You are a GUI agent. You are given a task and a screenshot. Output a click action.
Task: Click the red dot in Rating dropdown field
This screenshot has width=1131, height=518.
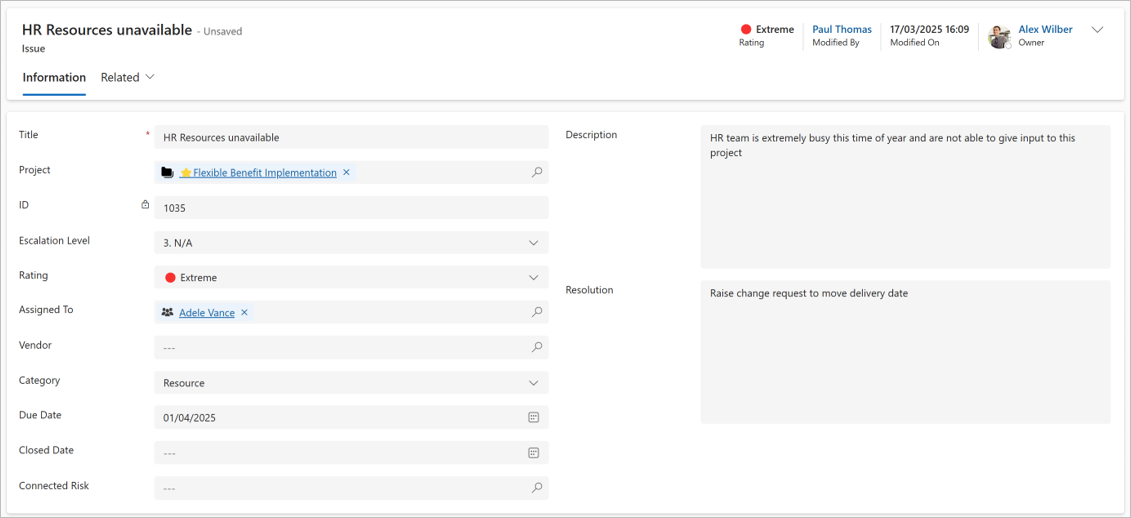point(170,278)
